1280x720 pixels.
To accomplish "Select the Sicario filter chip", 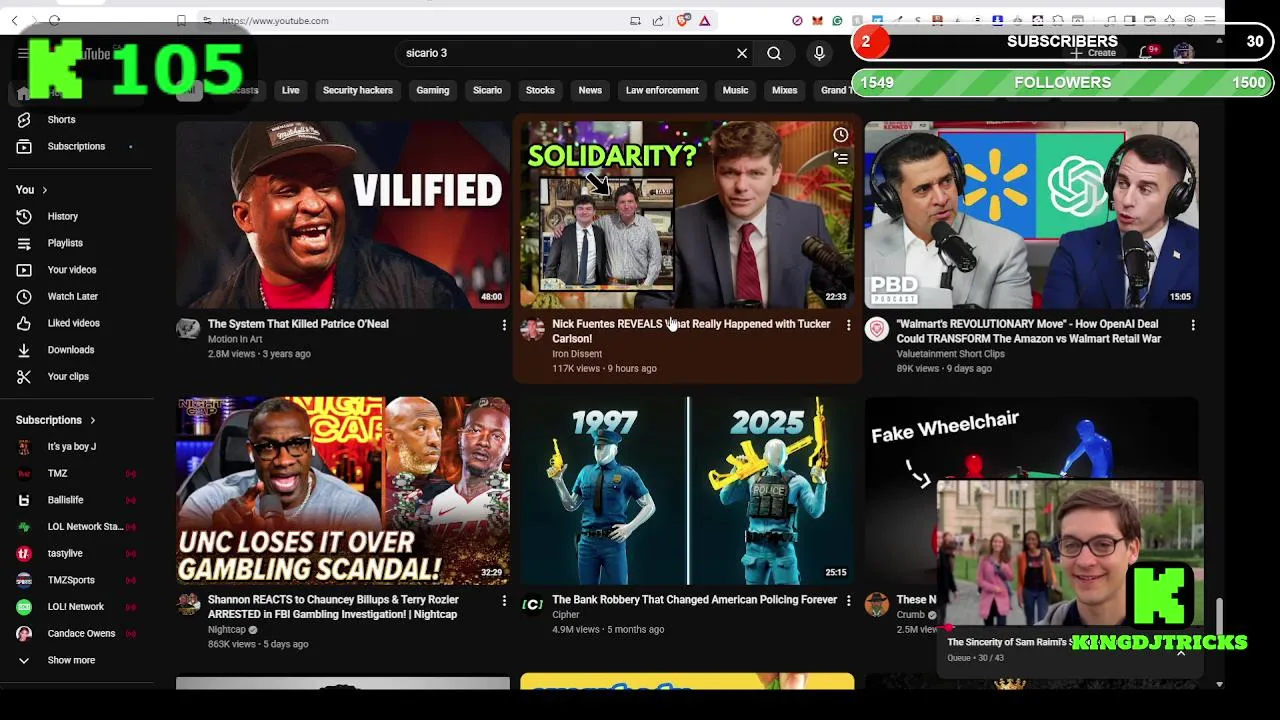I will click(487, 90).
